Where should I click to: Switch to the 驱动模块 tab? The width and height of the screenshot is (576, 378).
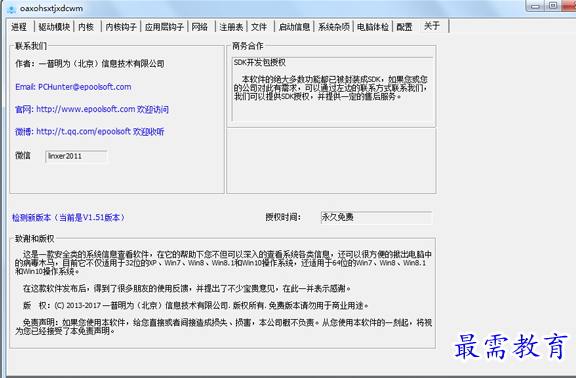54,27
